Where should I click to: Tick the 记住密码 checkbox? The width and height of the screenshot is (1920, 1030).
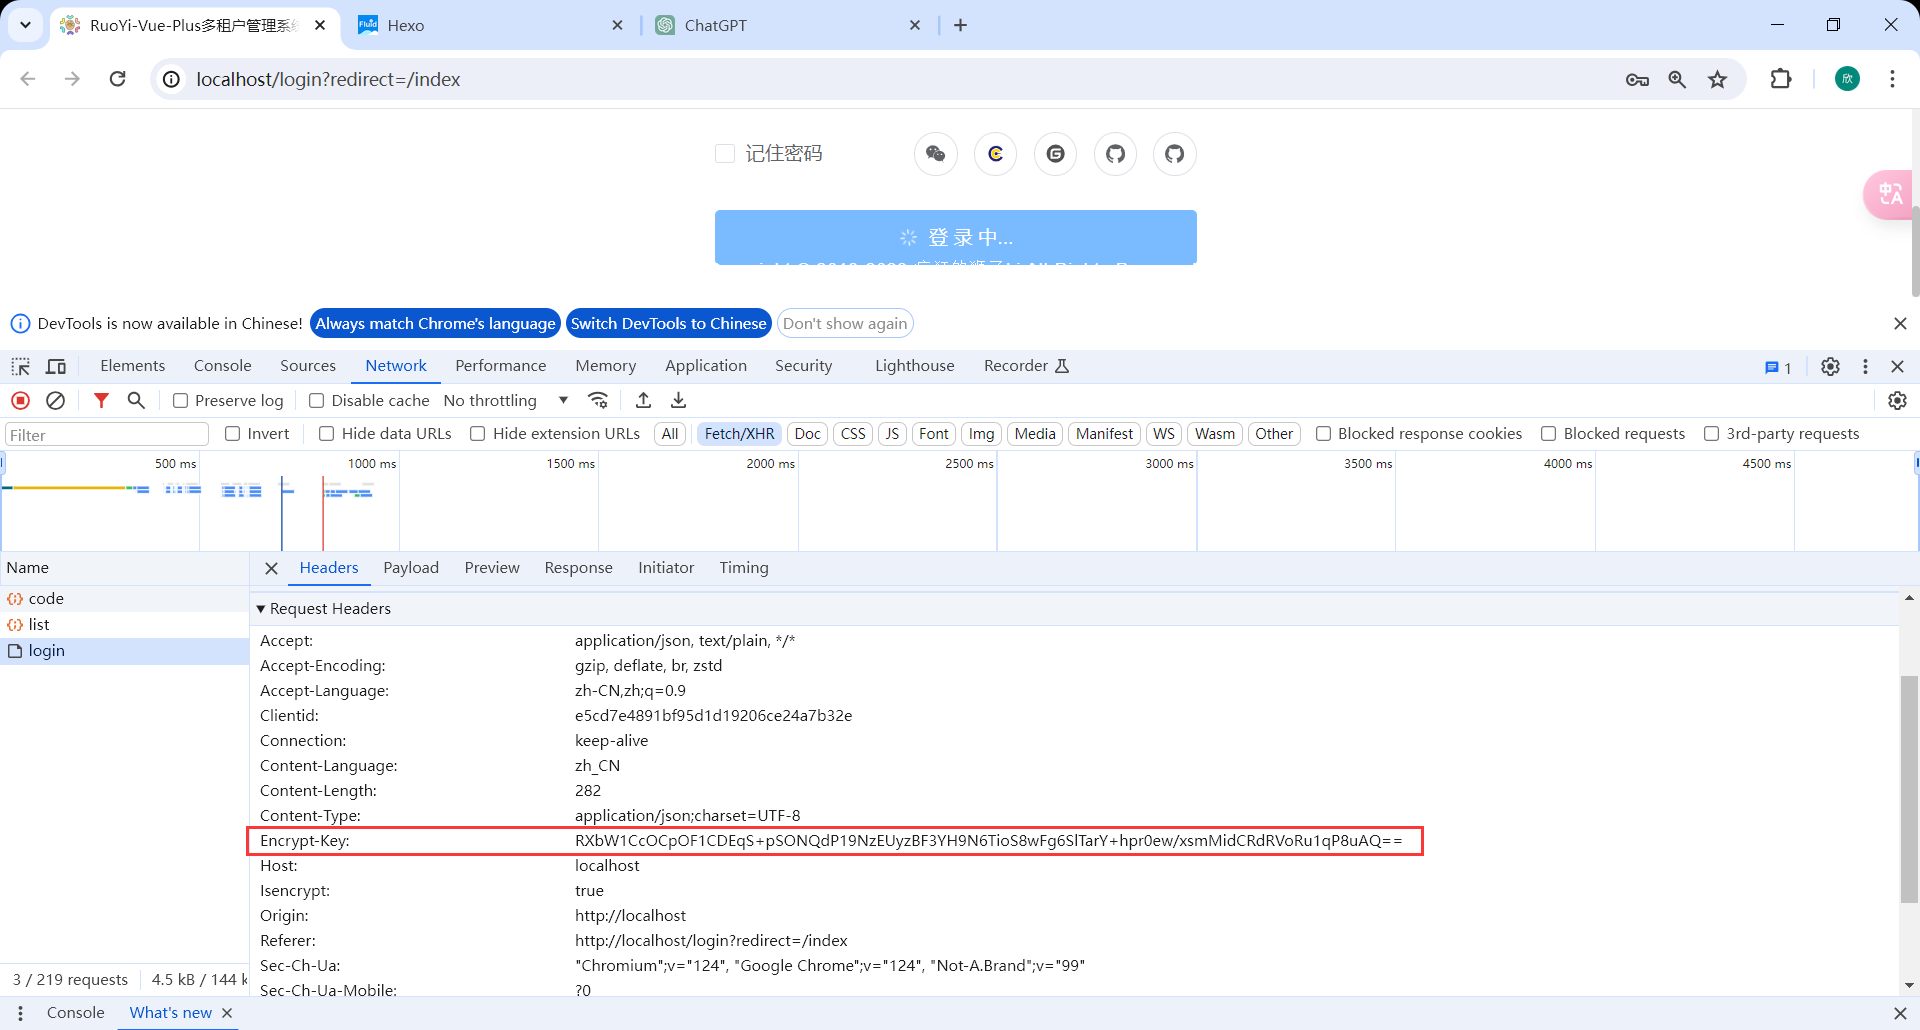[x=725, y=153]
